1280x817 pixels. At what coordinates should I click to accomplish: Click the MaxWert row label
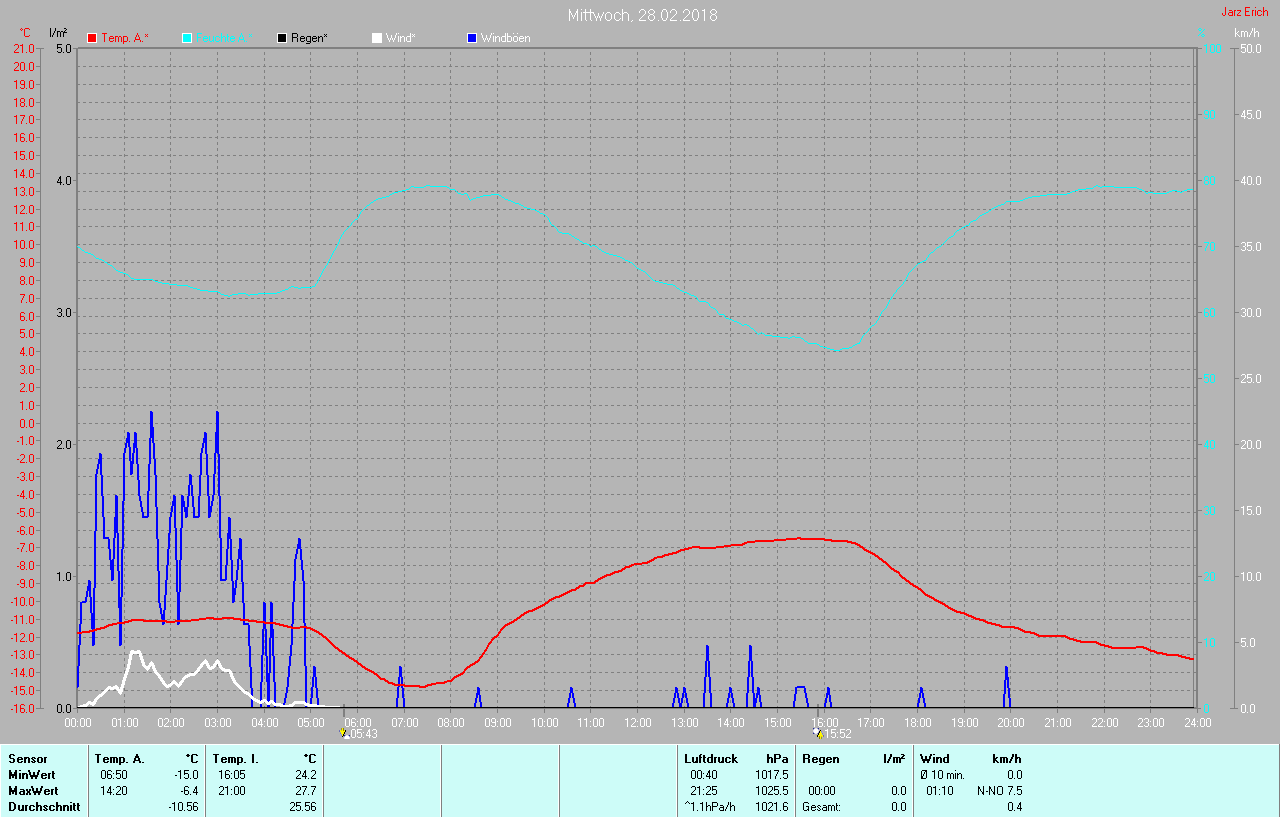click(33, 790)
